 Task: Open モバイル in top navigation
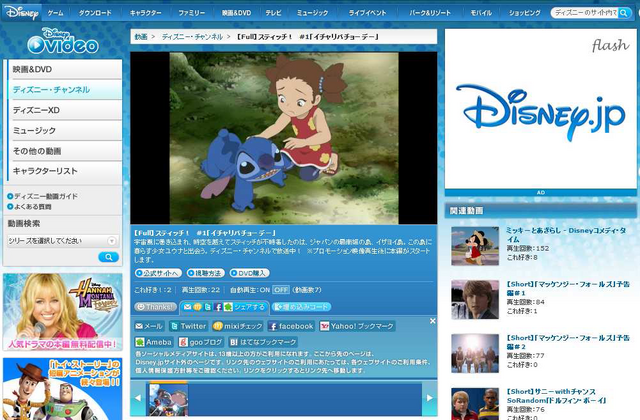point(481,13)
